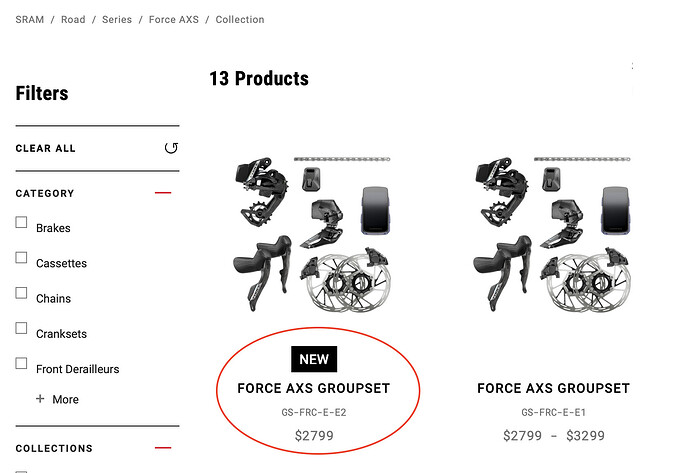This screenshot has width=690, height=473.
Task: Toggle the Front Derailleurs checkbox
Action: [21, 363]
